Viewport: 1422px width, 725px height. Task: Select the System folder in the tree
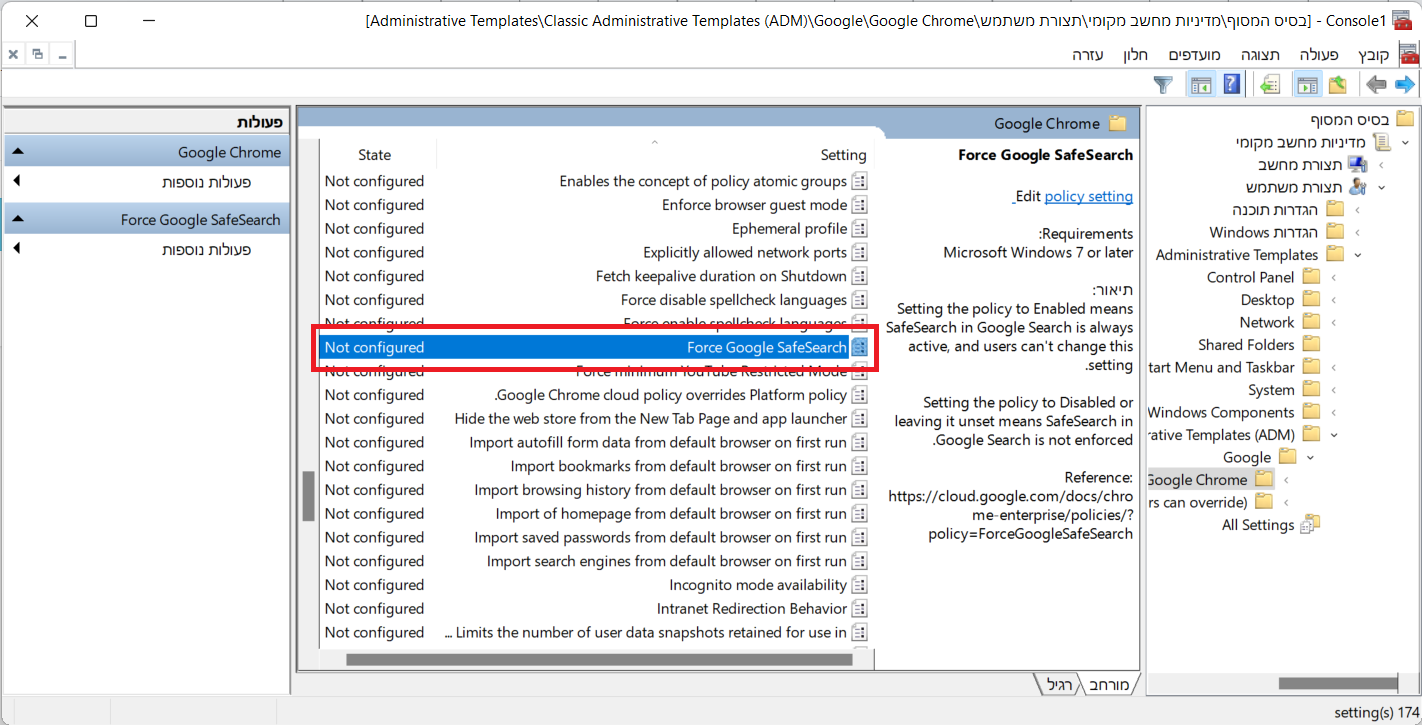(1271, 390)
